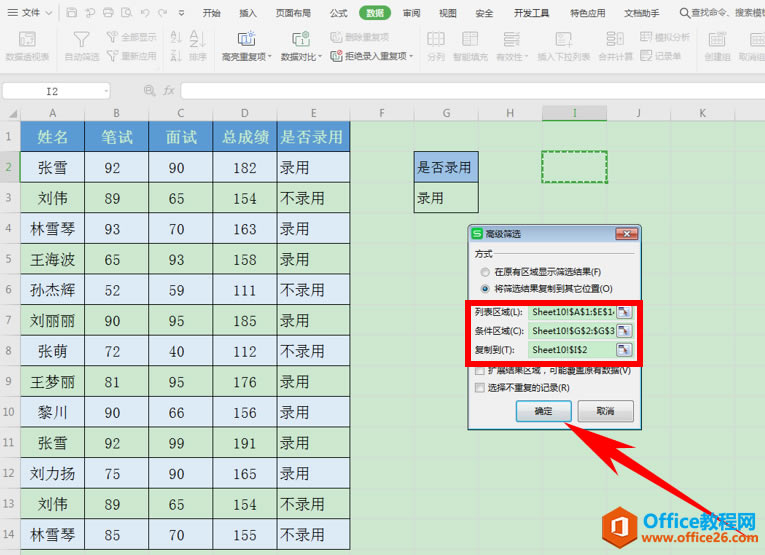
Task: Open the 插入 ribbon tab
Action: (248, 13)
